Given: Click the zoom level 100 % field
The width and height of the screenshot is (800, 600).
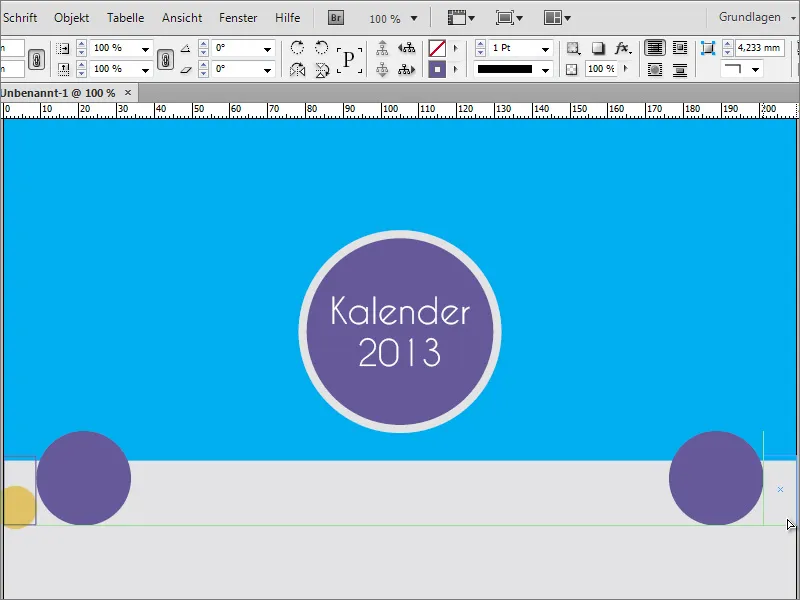Looking at the screenshot, I should (x=385, y=19).
